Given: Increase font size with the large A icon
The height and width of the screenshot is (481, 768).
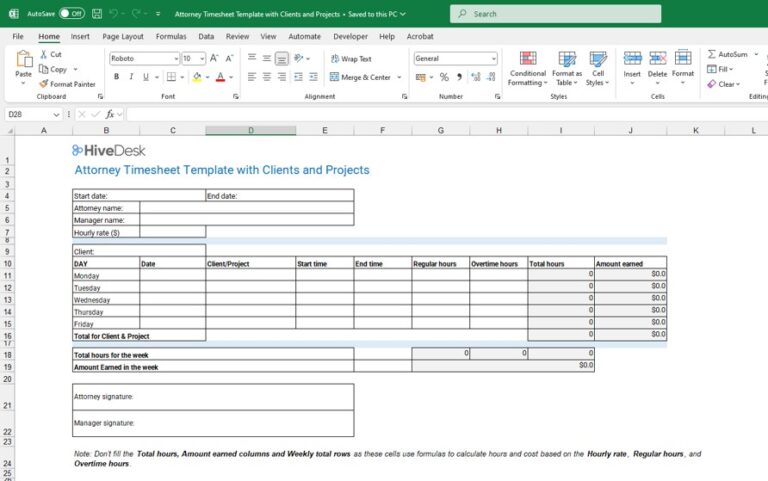Looking at the screenshot, I should (214, 58).
